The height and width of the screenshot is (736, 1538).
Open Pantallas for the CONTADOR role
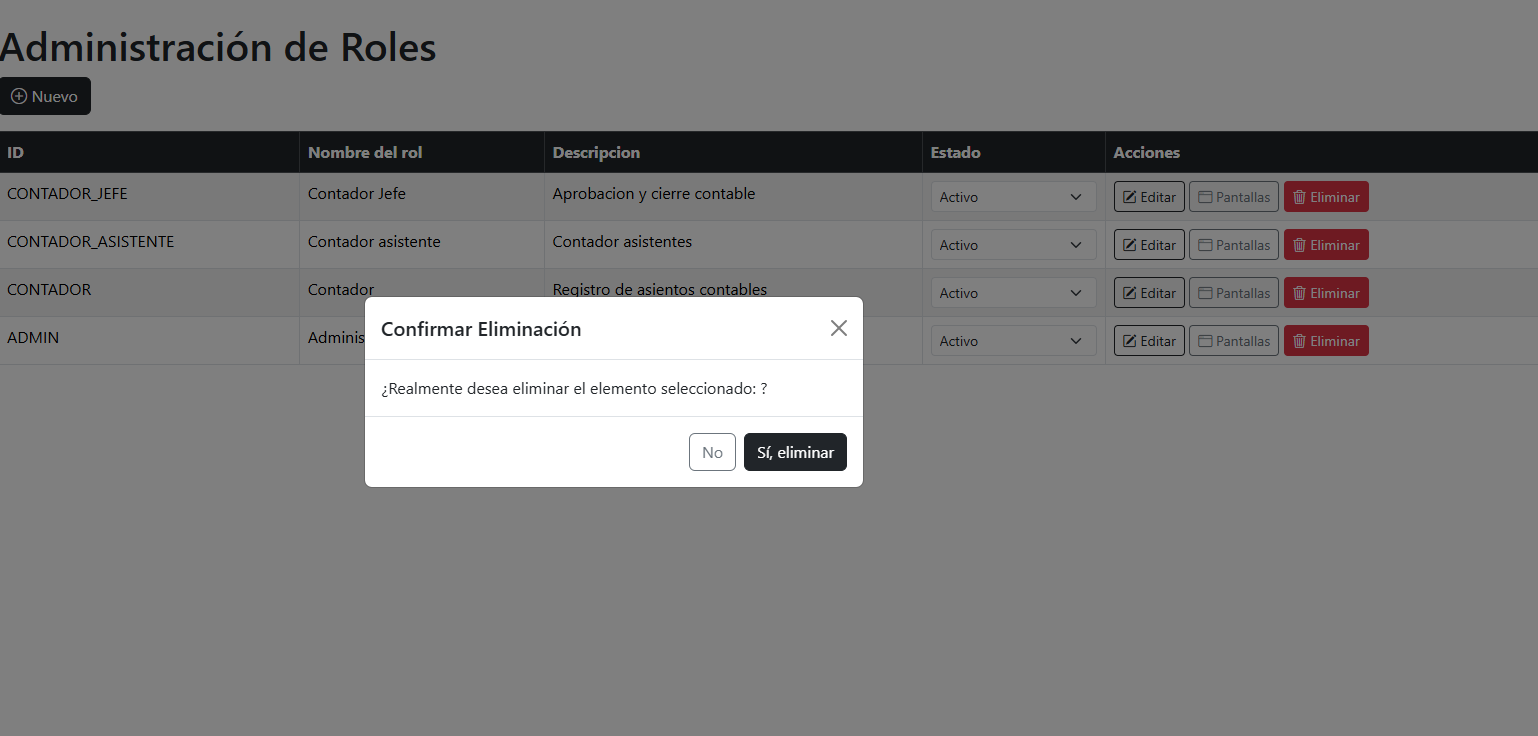(x=1233, y=292)
